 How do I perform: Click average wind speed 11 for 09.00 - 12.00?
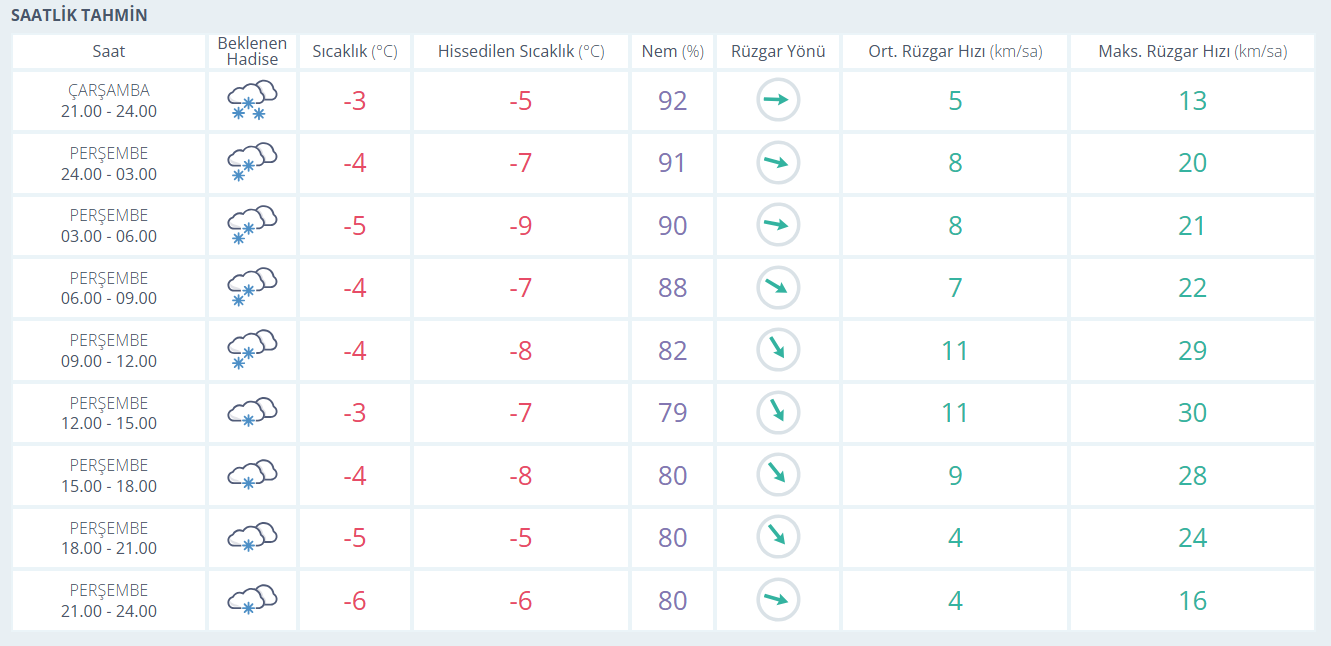[955, 351]
